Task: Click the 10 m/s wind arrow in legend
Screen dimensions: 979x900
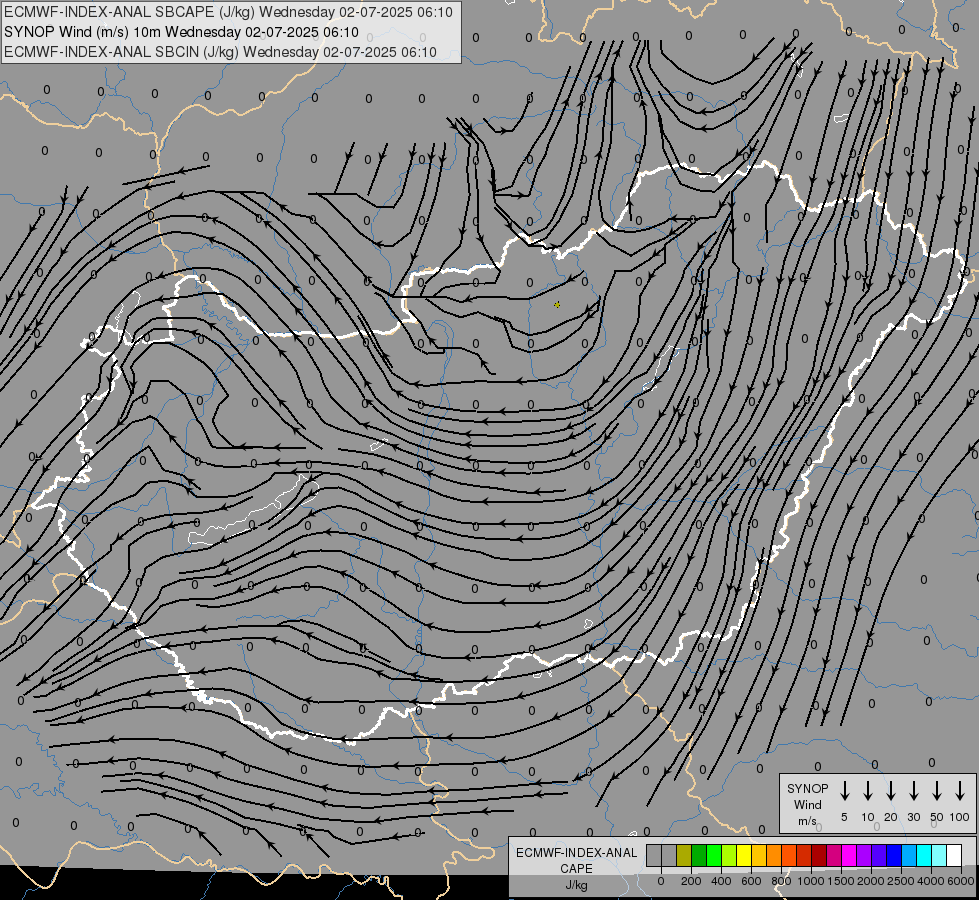Action: pos(867,791)
